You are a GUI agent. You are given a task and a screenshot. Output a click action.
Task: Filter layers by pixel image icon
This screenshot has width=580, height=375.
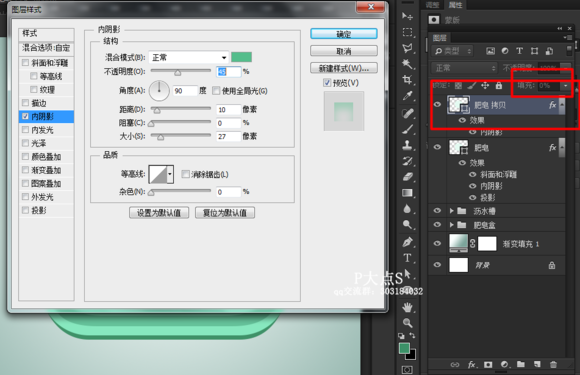[490, 51]
